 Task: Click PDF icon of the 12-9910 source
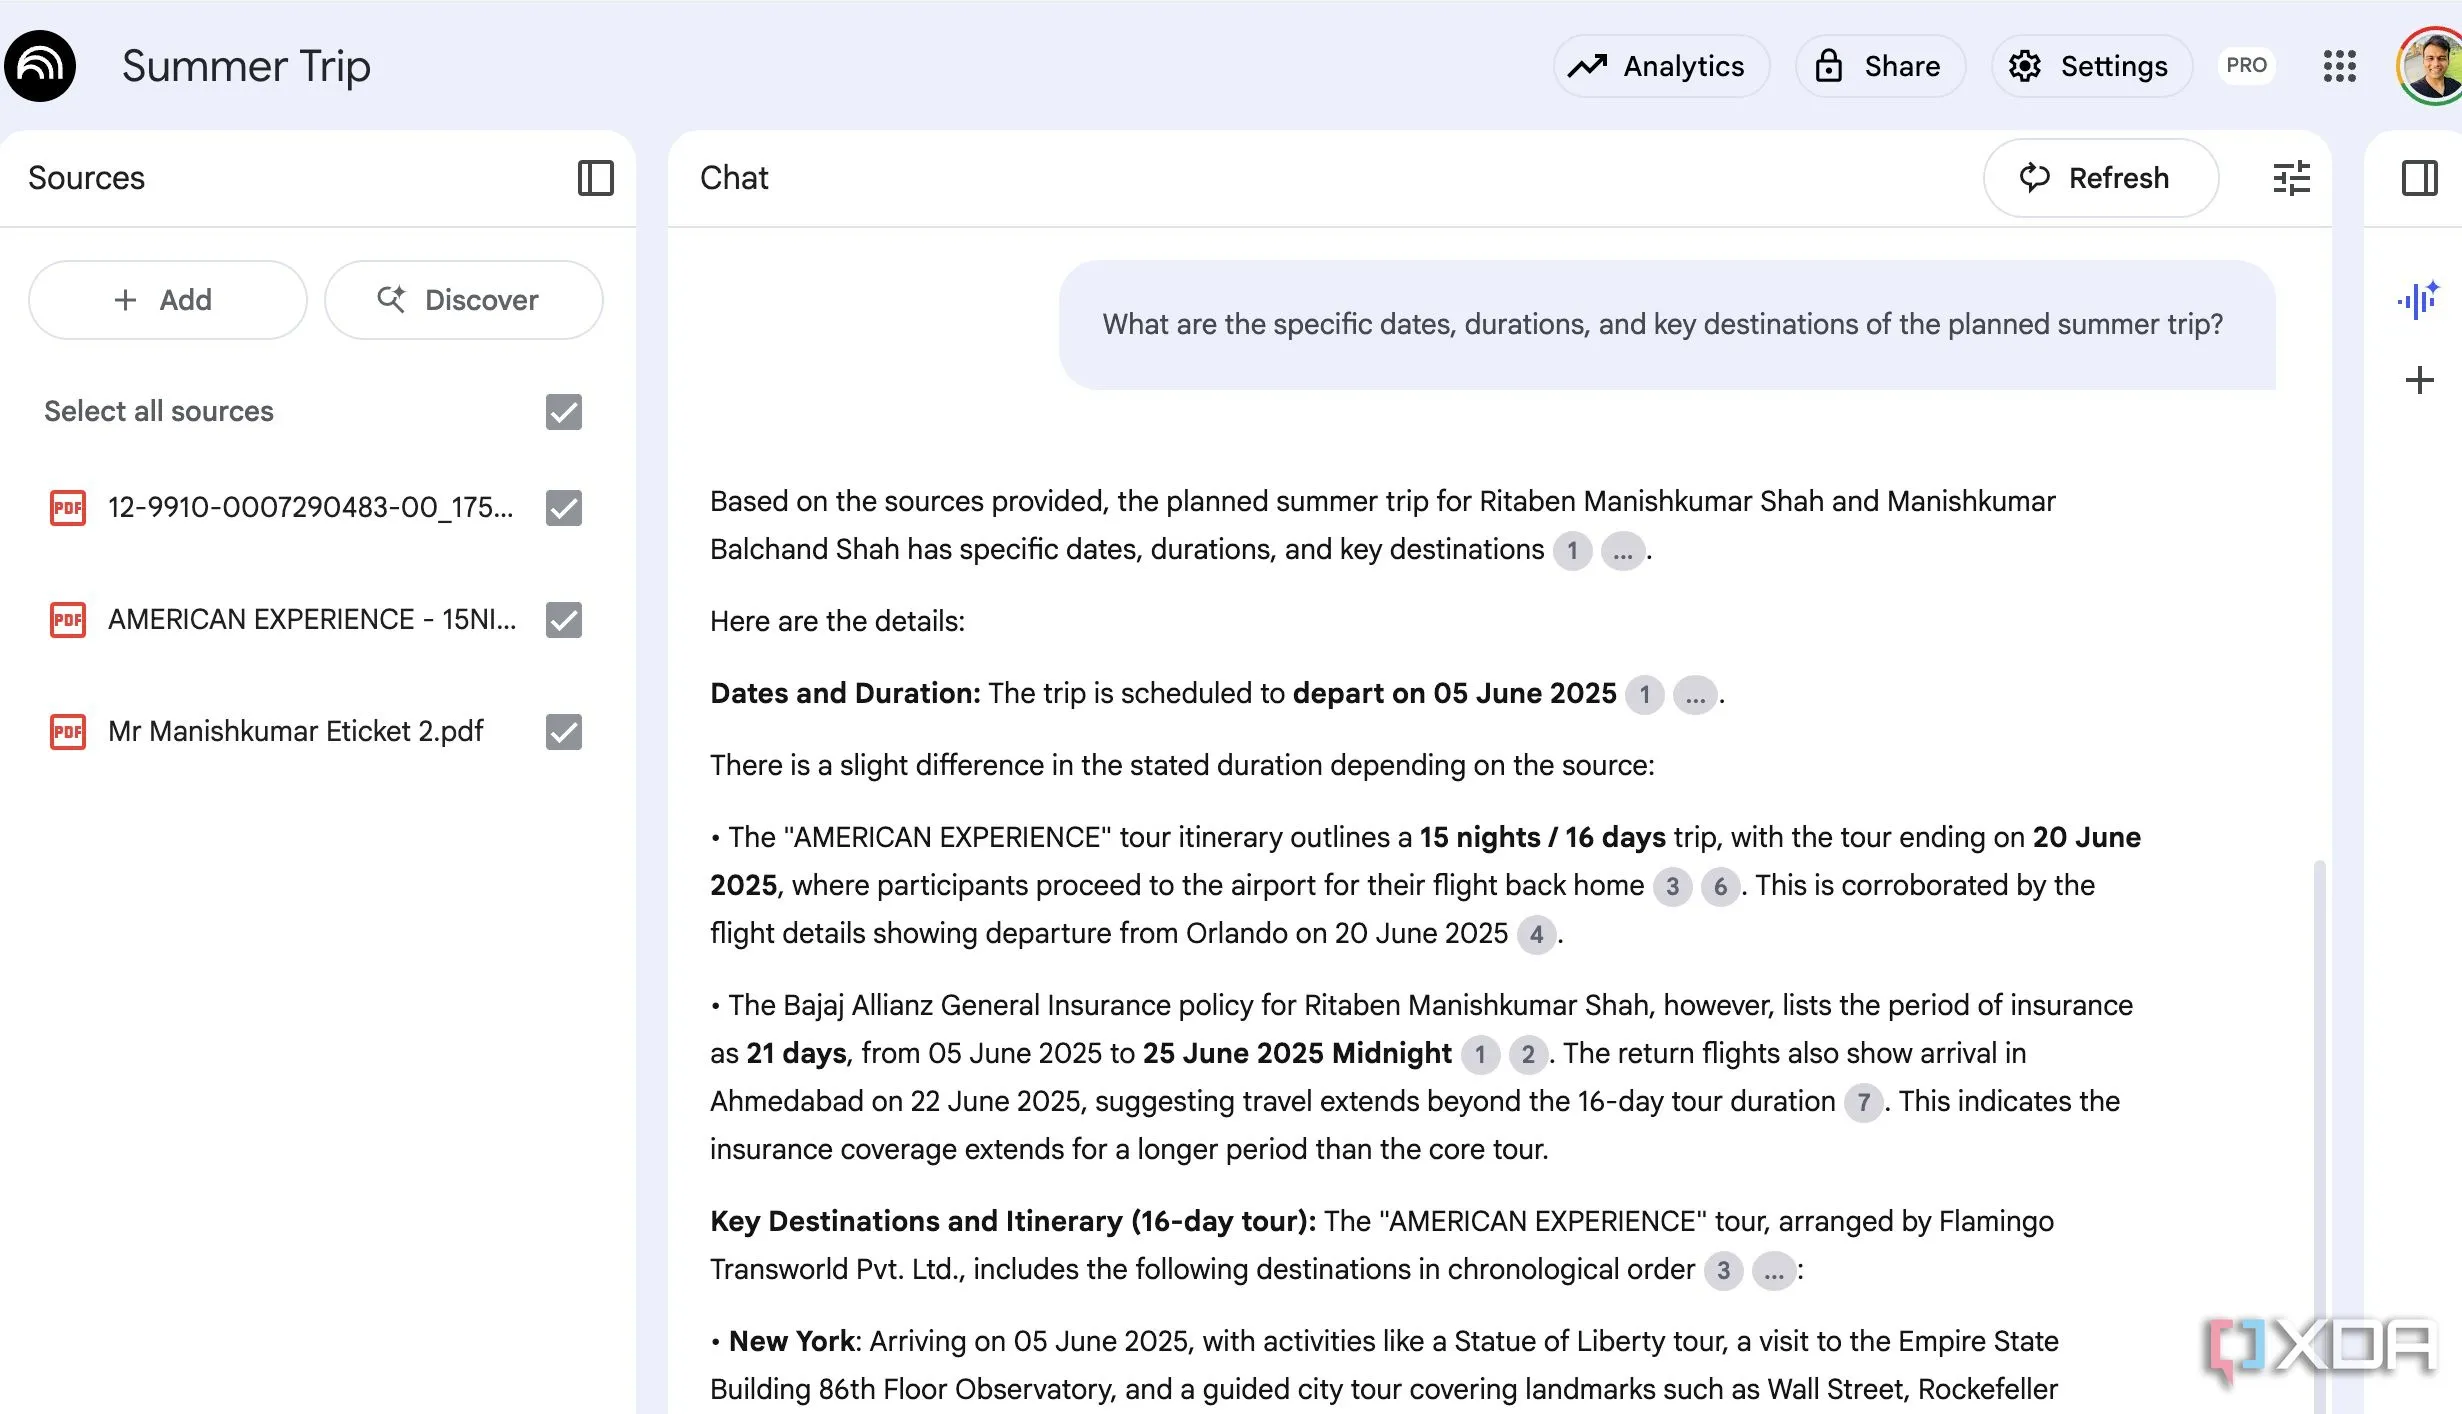tap(68, 508)
